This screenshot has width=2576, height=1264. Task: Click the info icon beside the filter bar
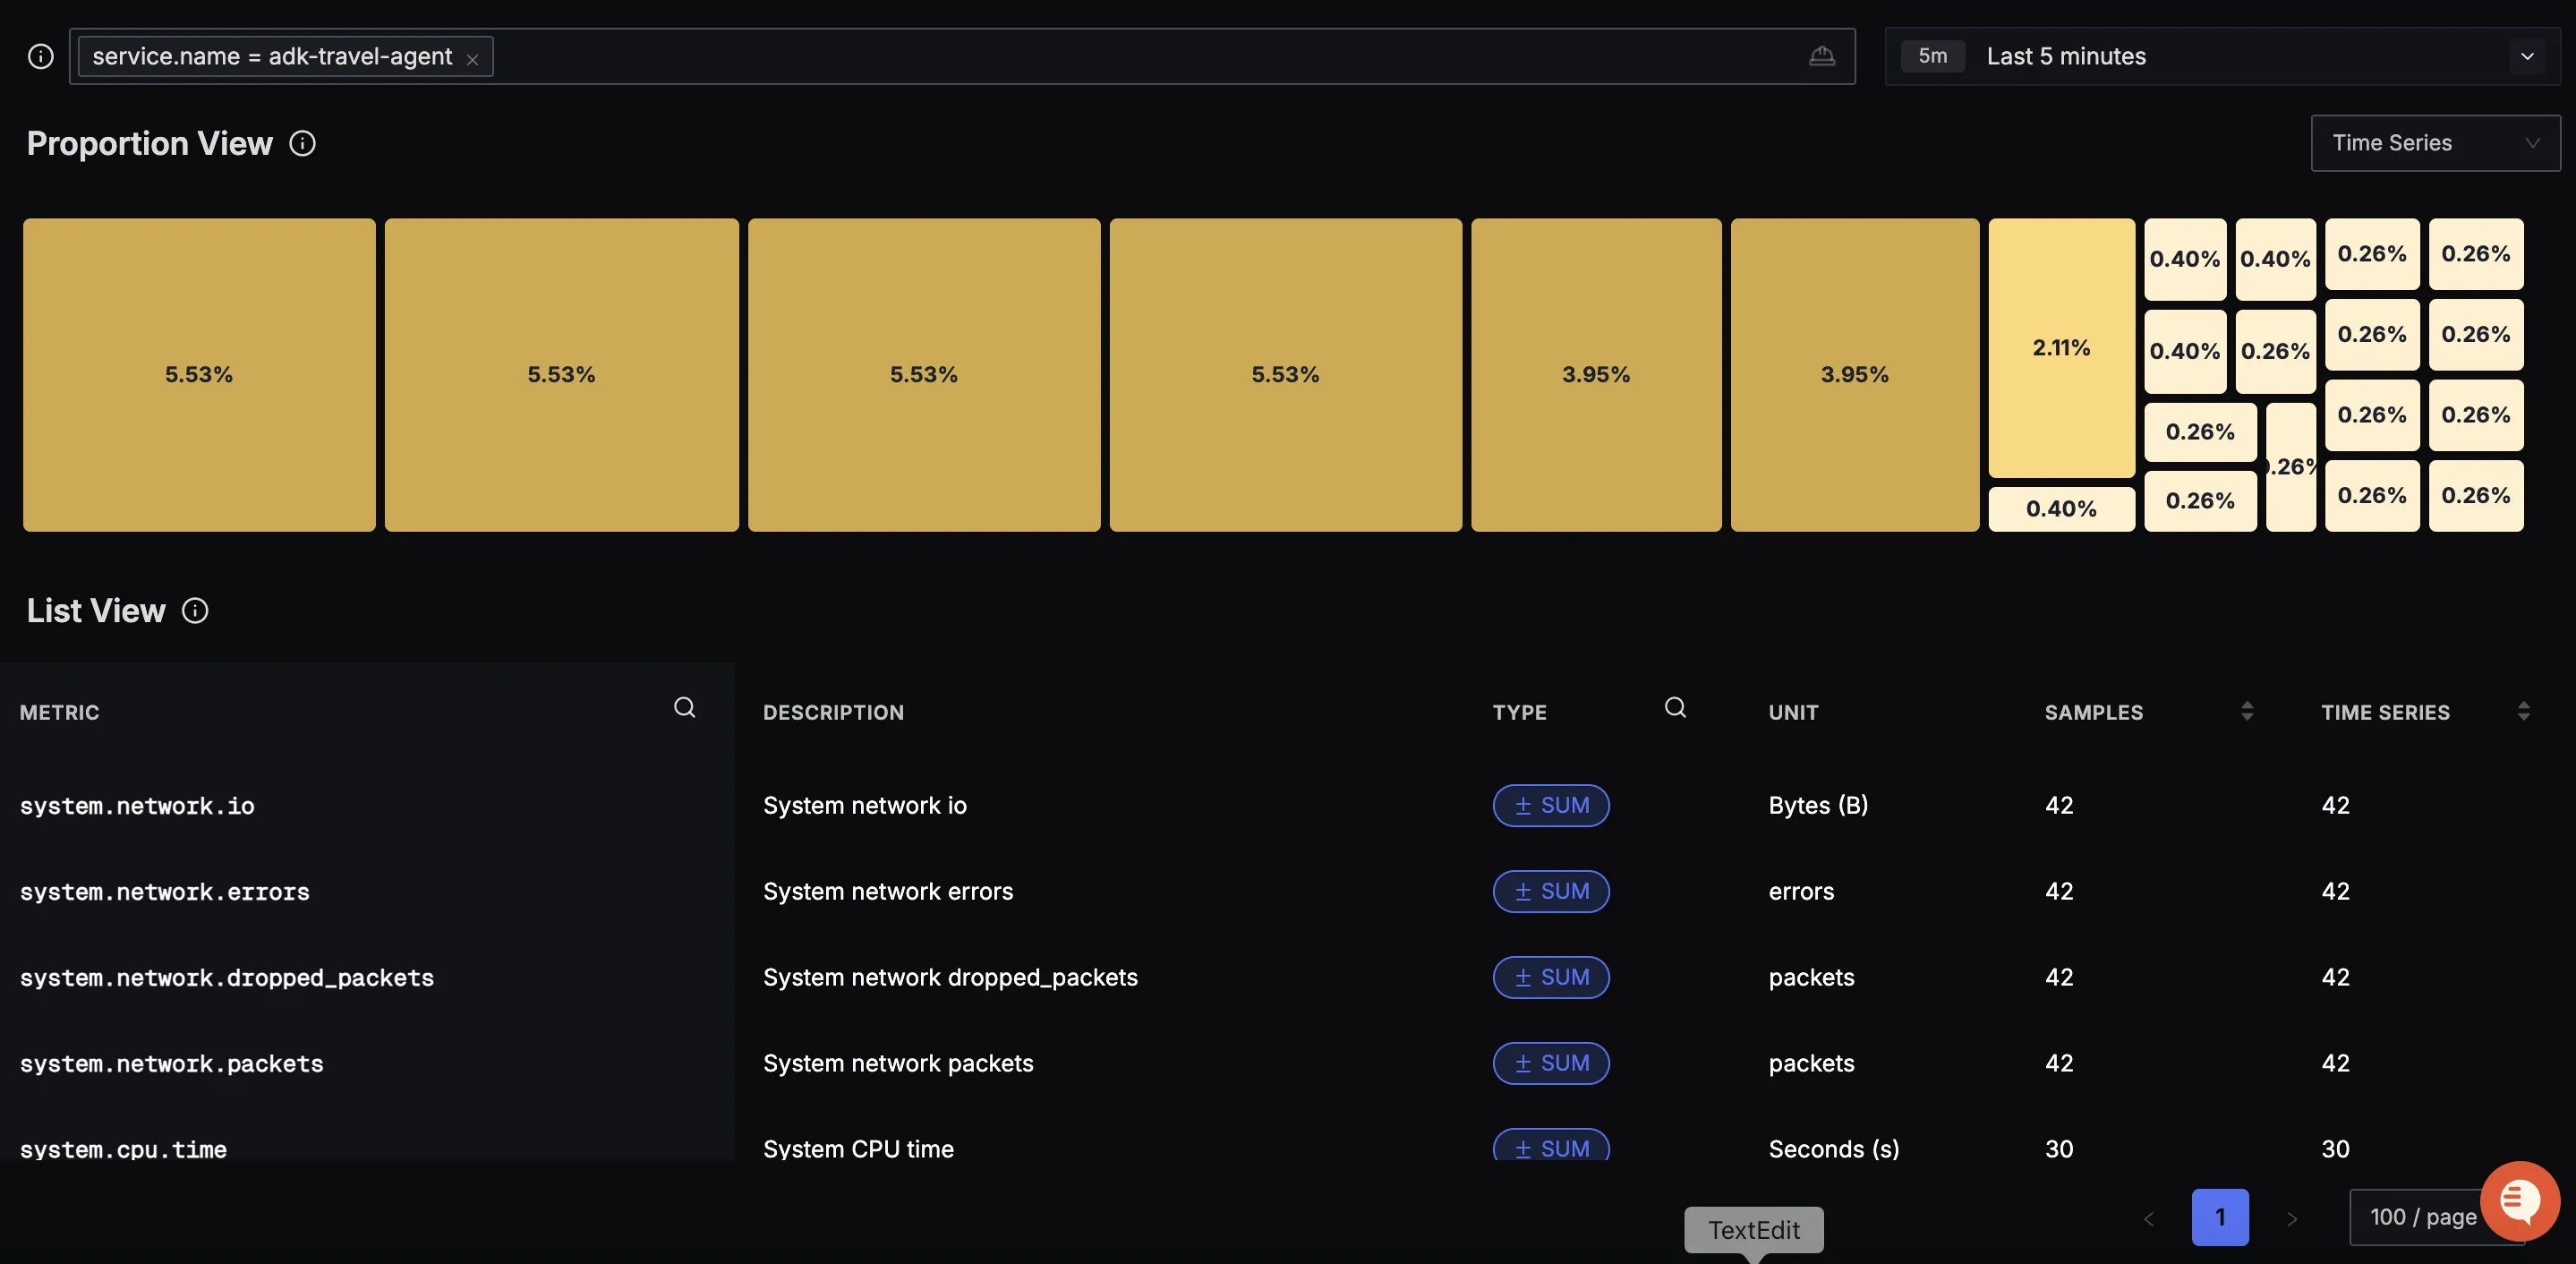pos(40,56)
